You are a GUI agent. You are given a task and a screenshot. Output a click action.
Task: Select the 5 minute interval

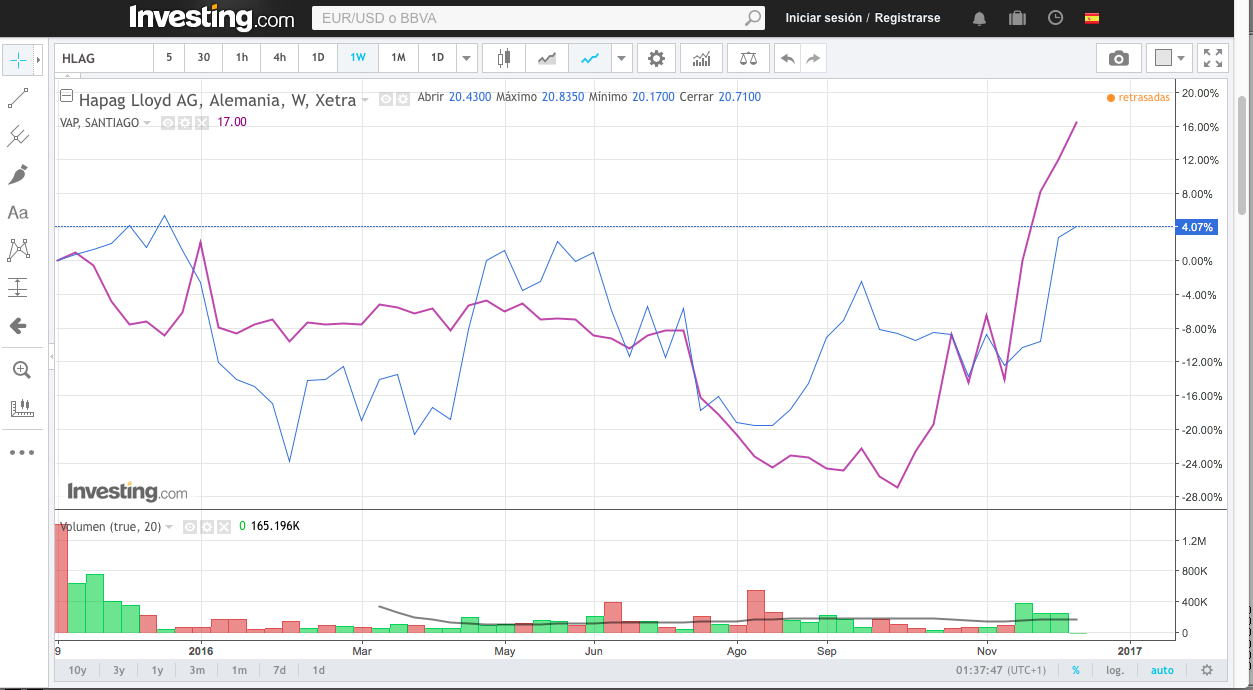pyautogui.click(x=169, y=58)
